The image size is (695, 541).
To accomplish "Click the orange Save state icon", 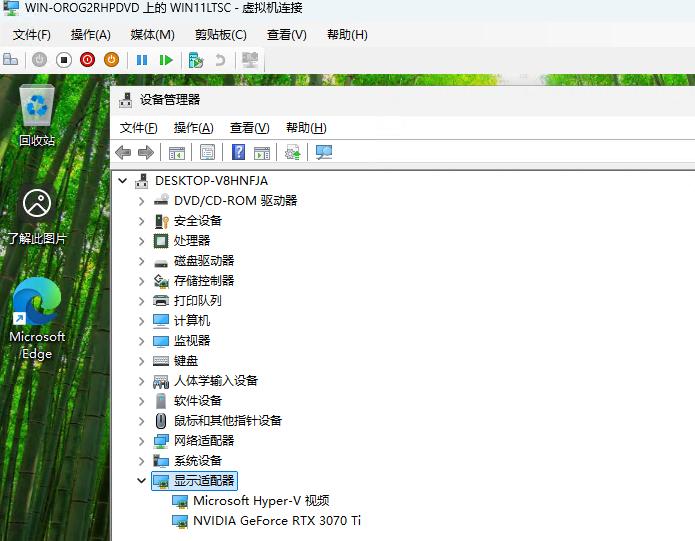I will pyautogui.click(x=111, y=60).
